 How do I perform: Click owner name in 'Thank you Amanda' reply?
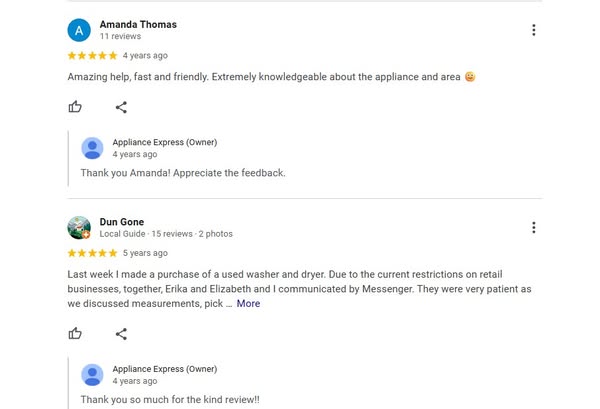point(164,142)
